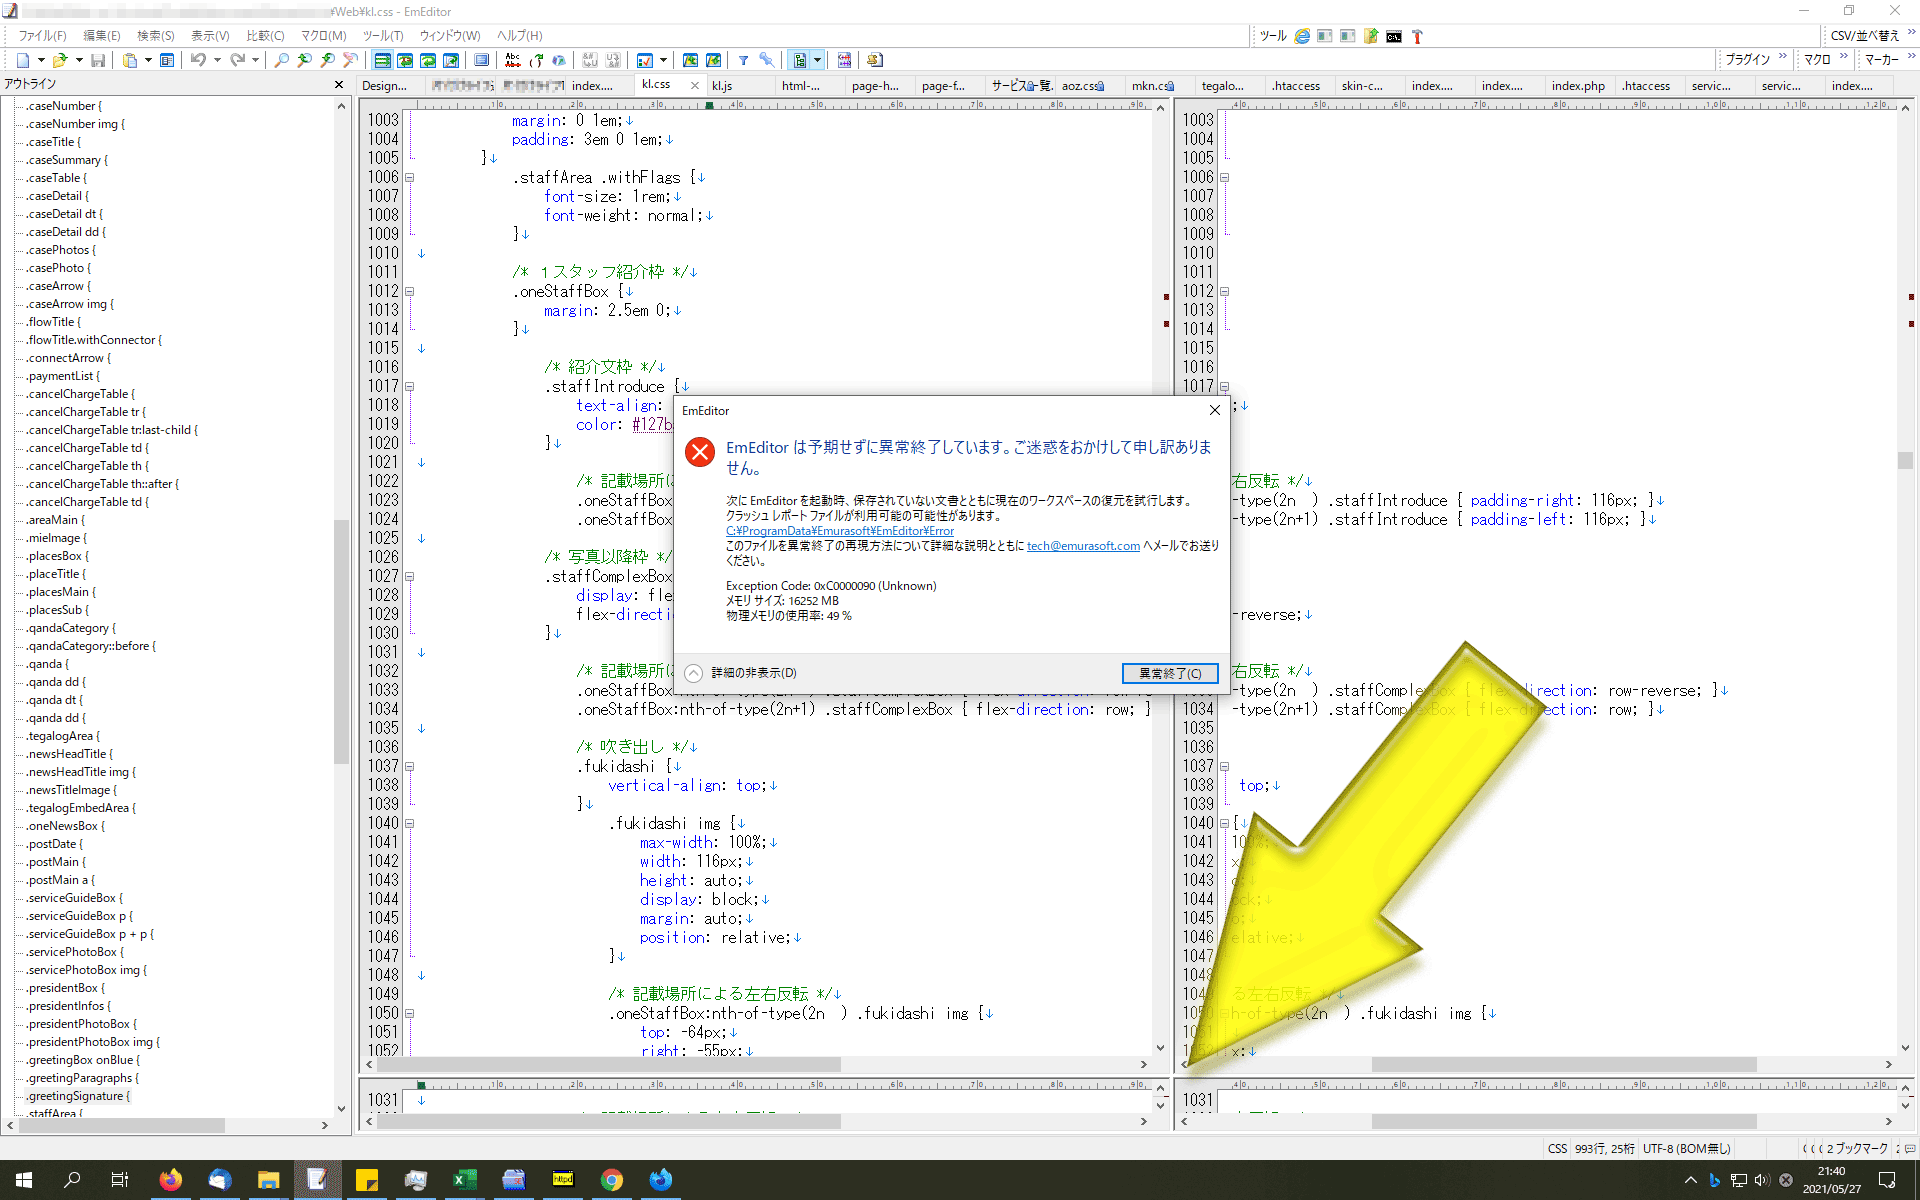
Task: Click the Open file folder icon
Action: (60, 60)
